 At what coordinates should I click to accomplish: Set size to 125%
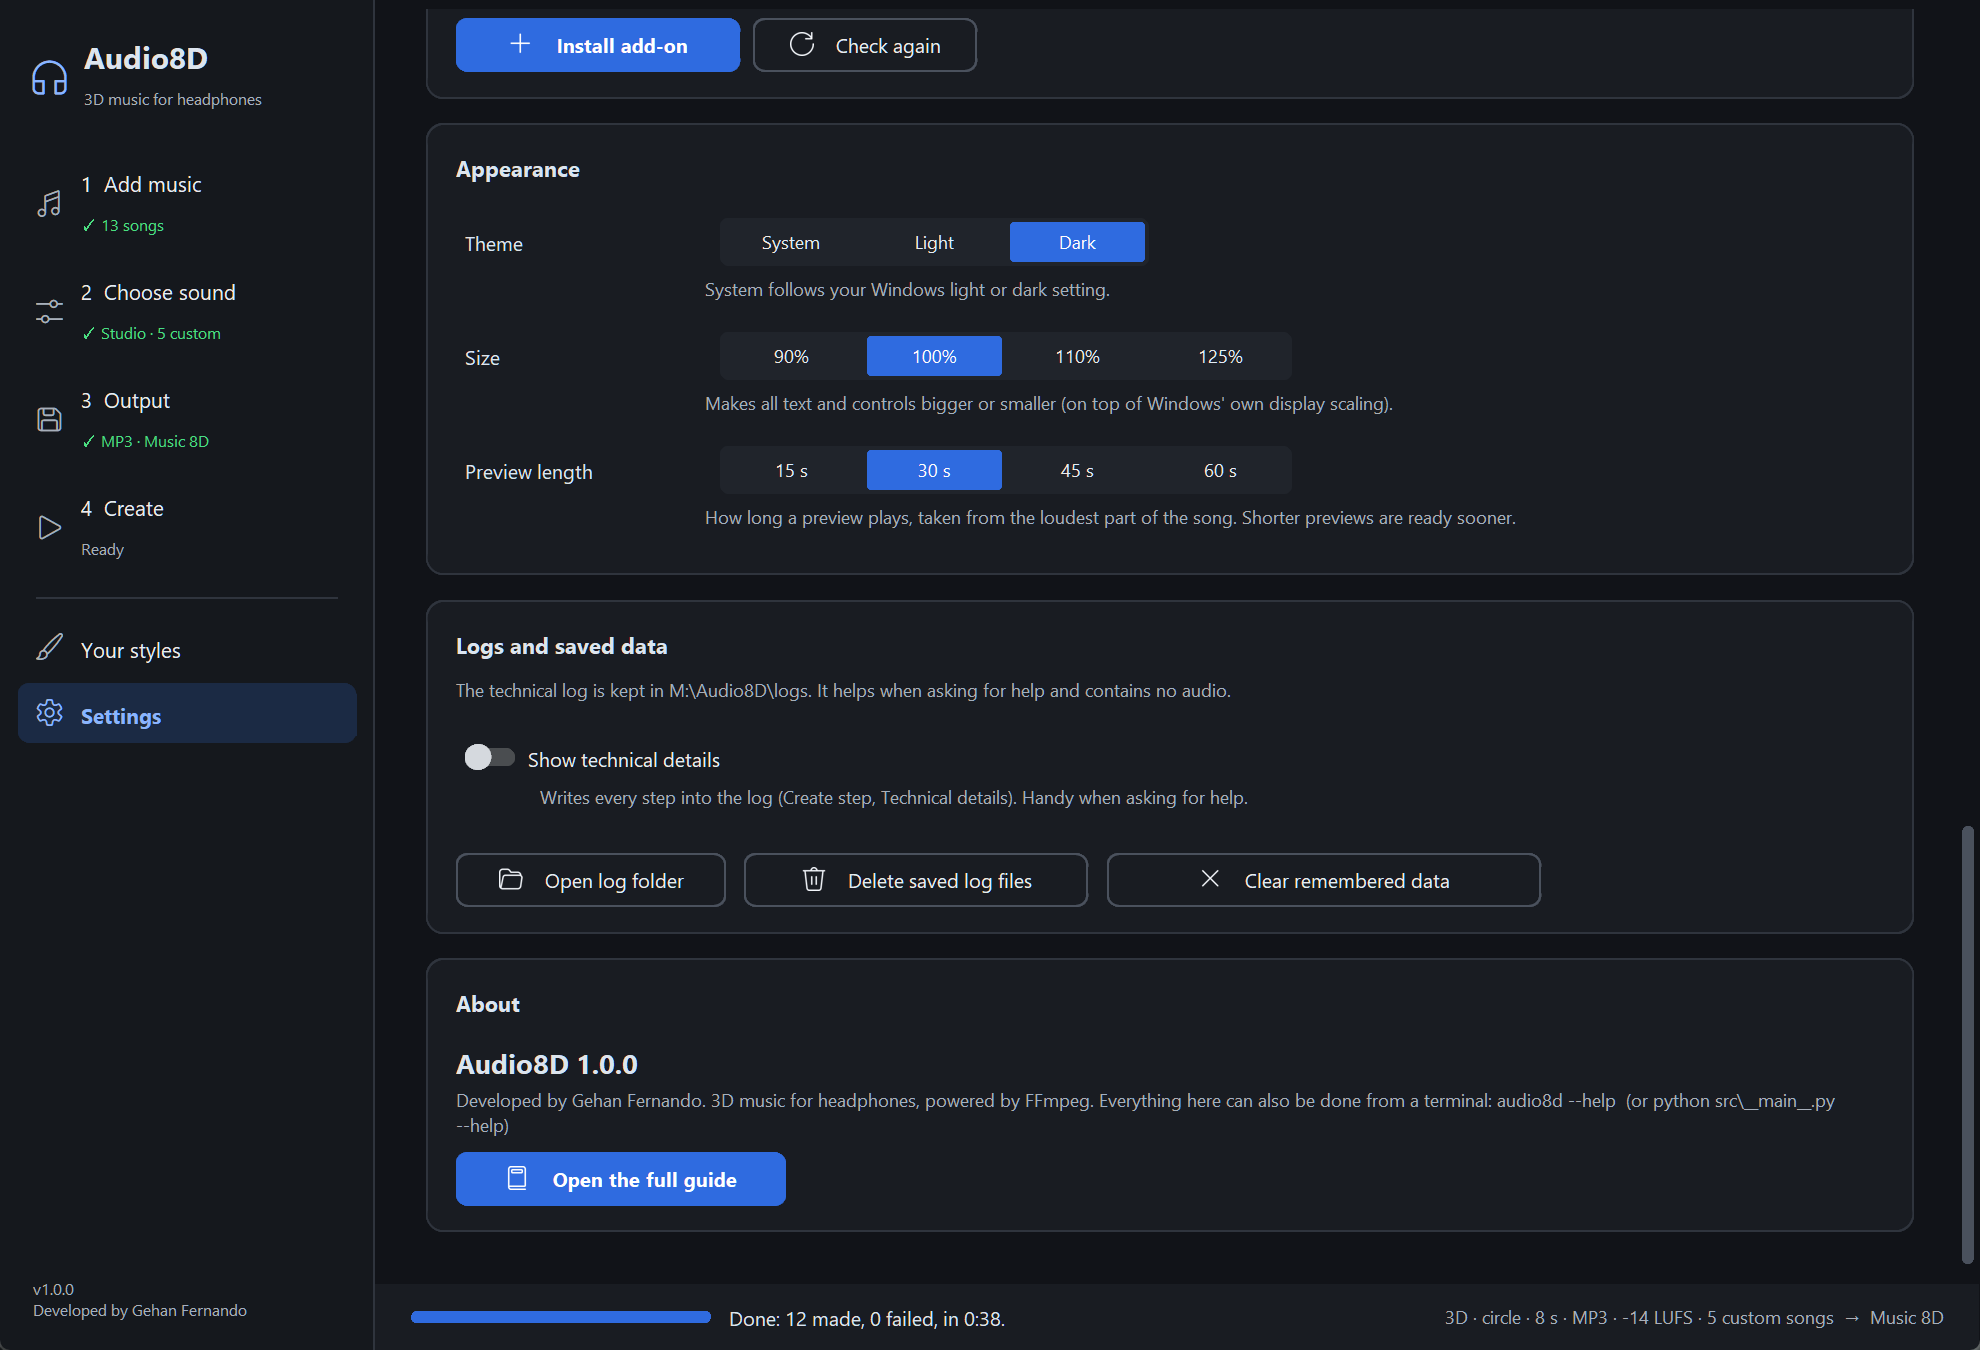click(1220, 356)
